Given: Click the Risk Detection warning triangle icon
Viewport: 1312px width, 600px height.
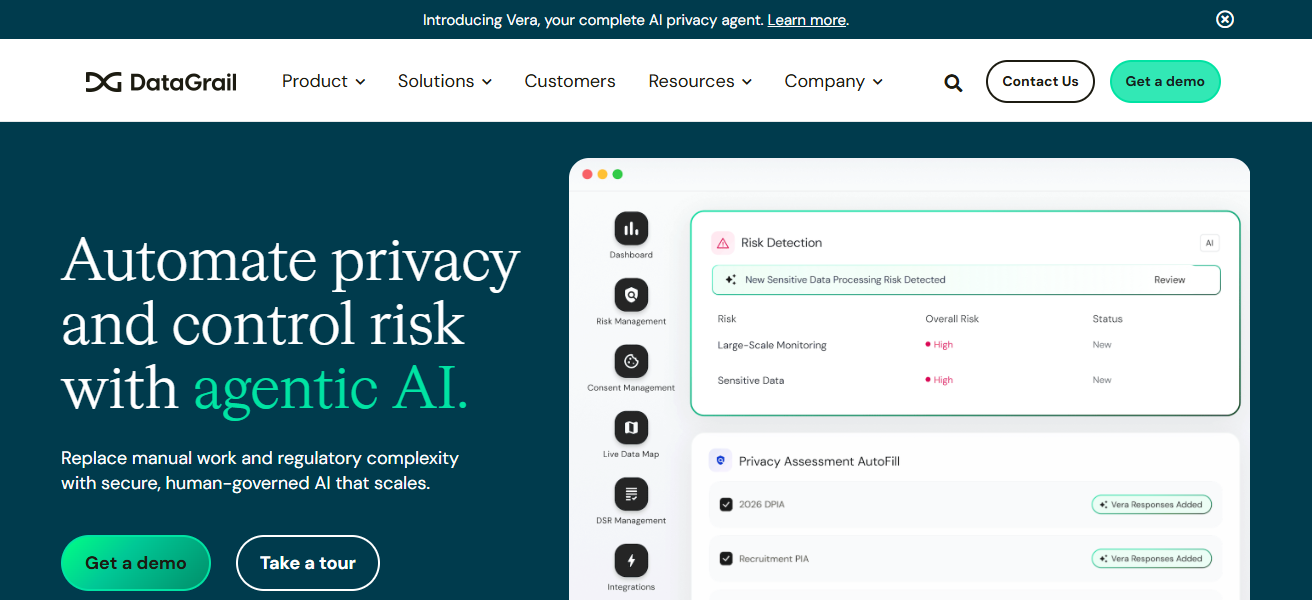Looking at the screenshot, I should coord(722,242).
